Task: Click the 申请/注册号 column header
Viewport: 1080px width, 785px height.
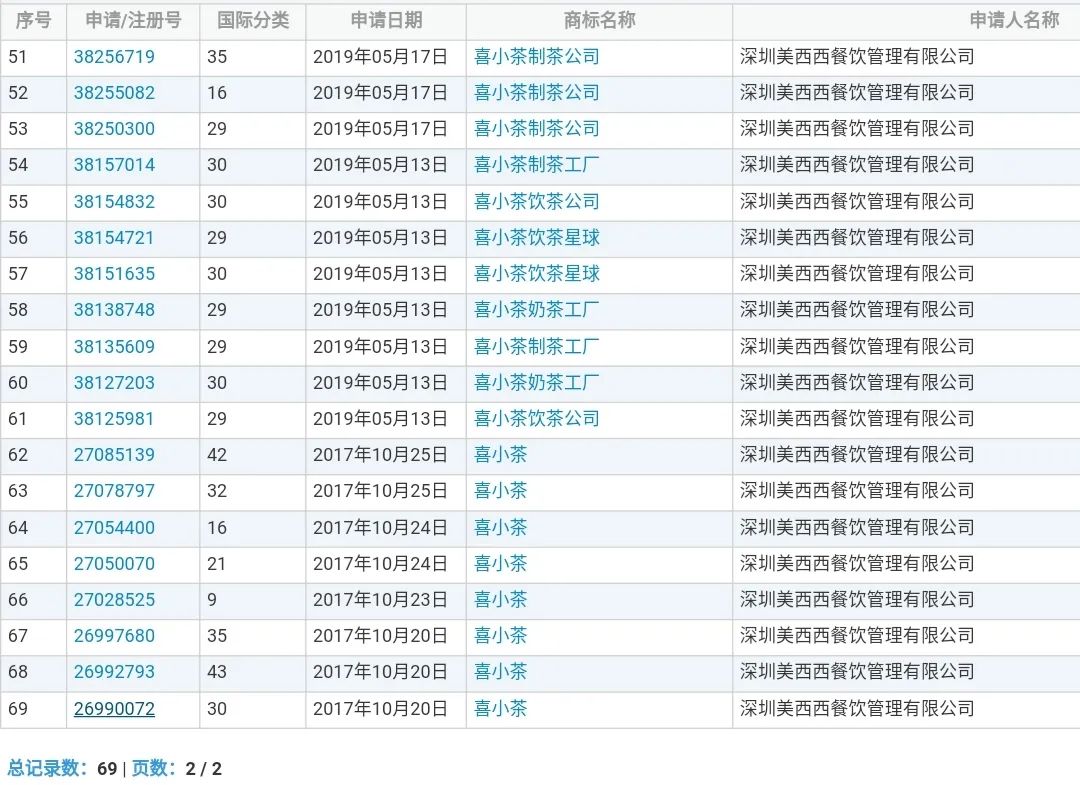Action: tap(133, 21)
